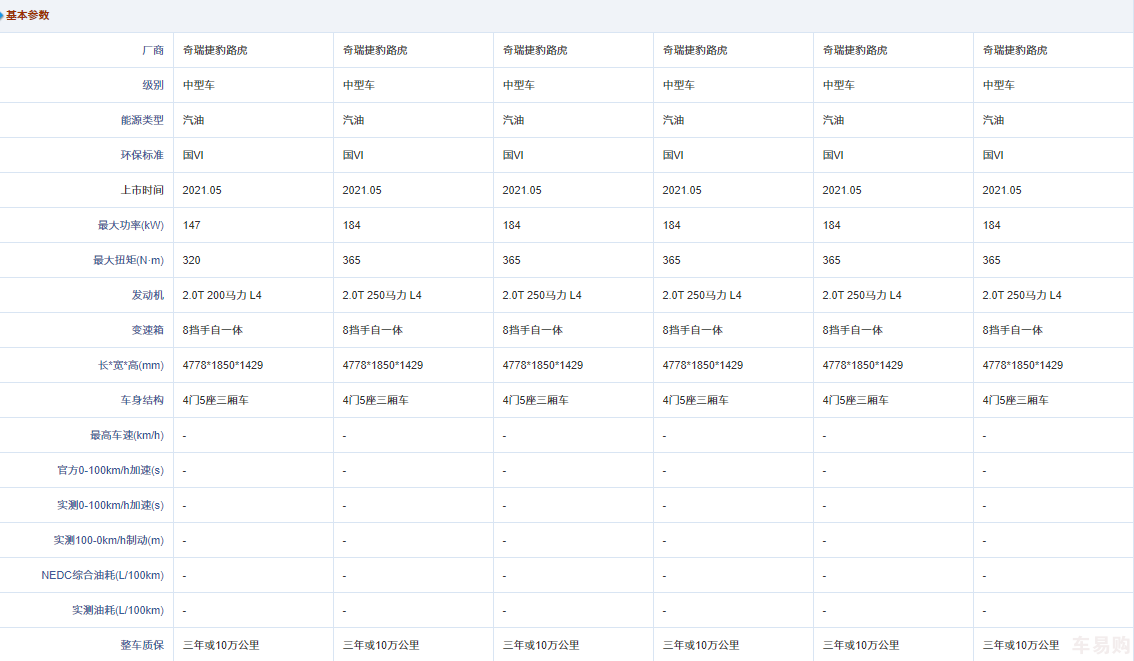The image size is (1134, 661).
Task: Click the 车身结构 row label
Action: [x=142, y=400]
